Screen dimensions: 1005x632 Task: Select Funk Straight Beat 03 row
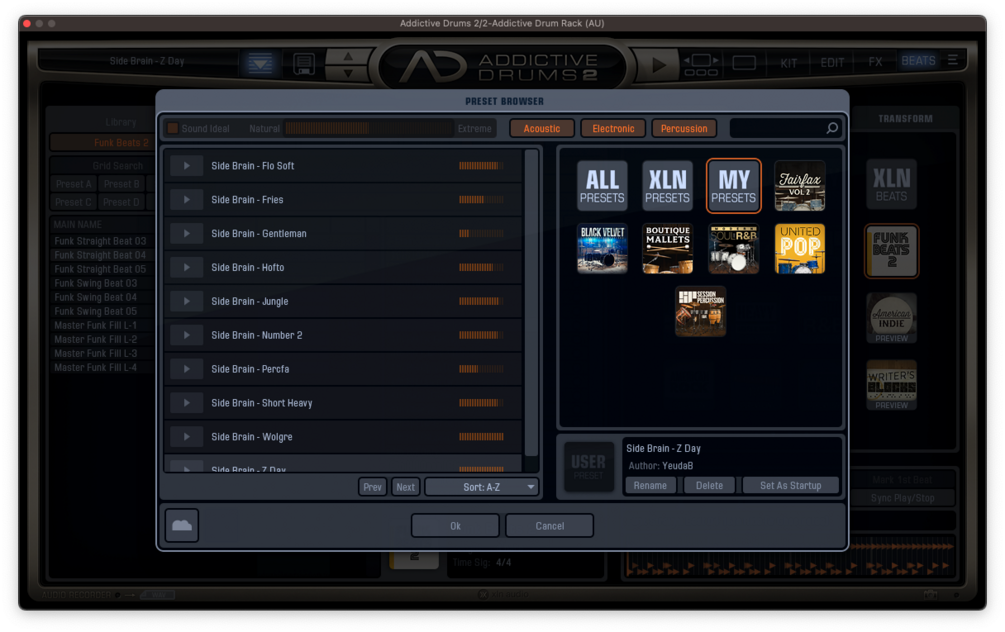coord(101,241)
